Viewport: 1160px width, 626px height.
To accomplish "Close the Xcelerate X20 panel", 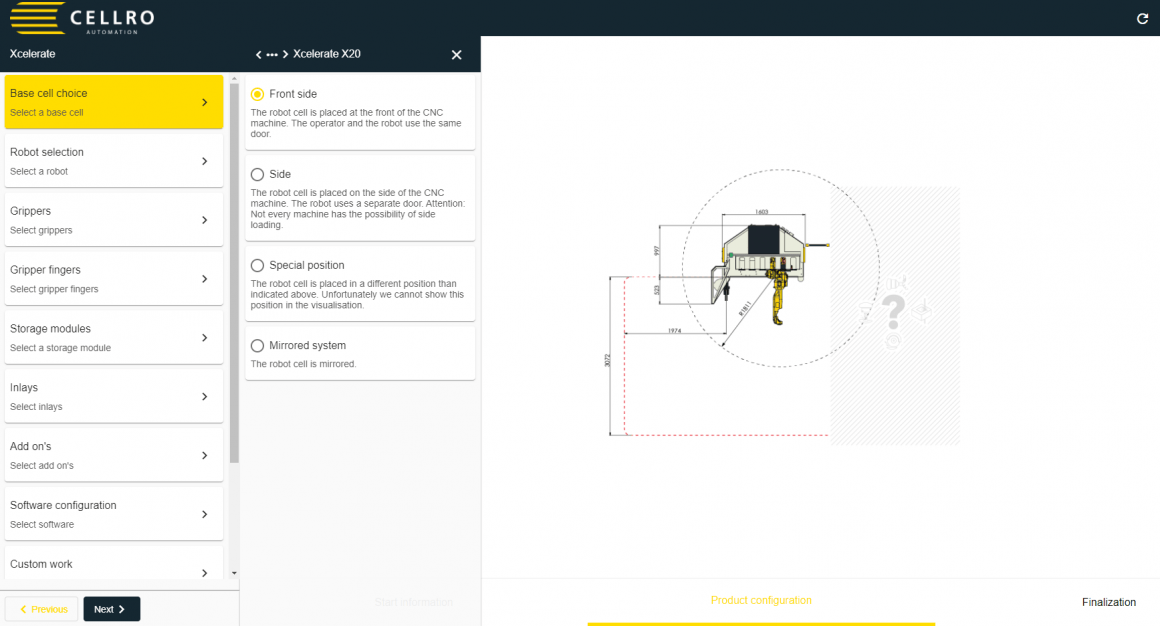I will (456, 55).
